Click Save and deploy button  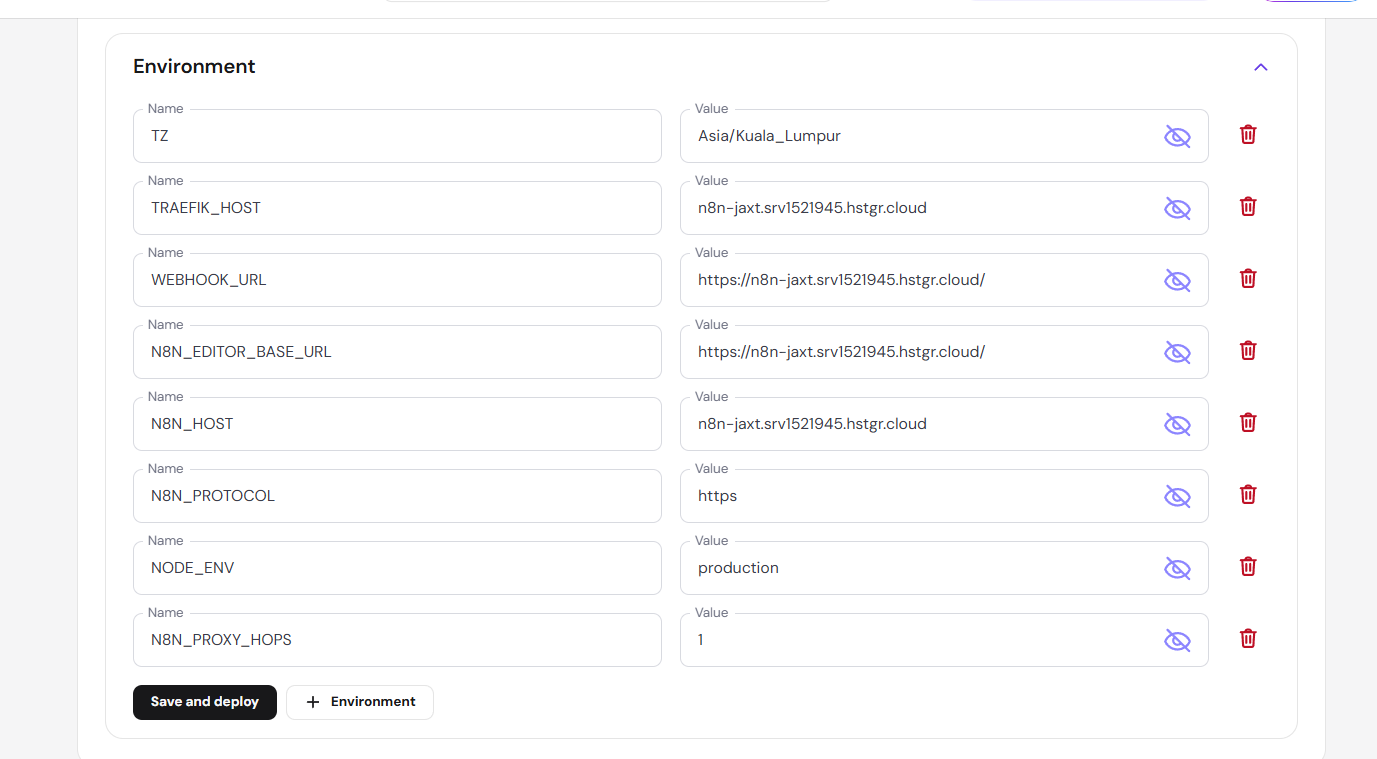pyautogui.click(x=205, y=702)
